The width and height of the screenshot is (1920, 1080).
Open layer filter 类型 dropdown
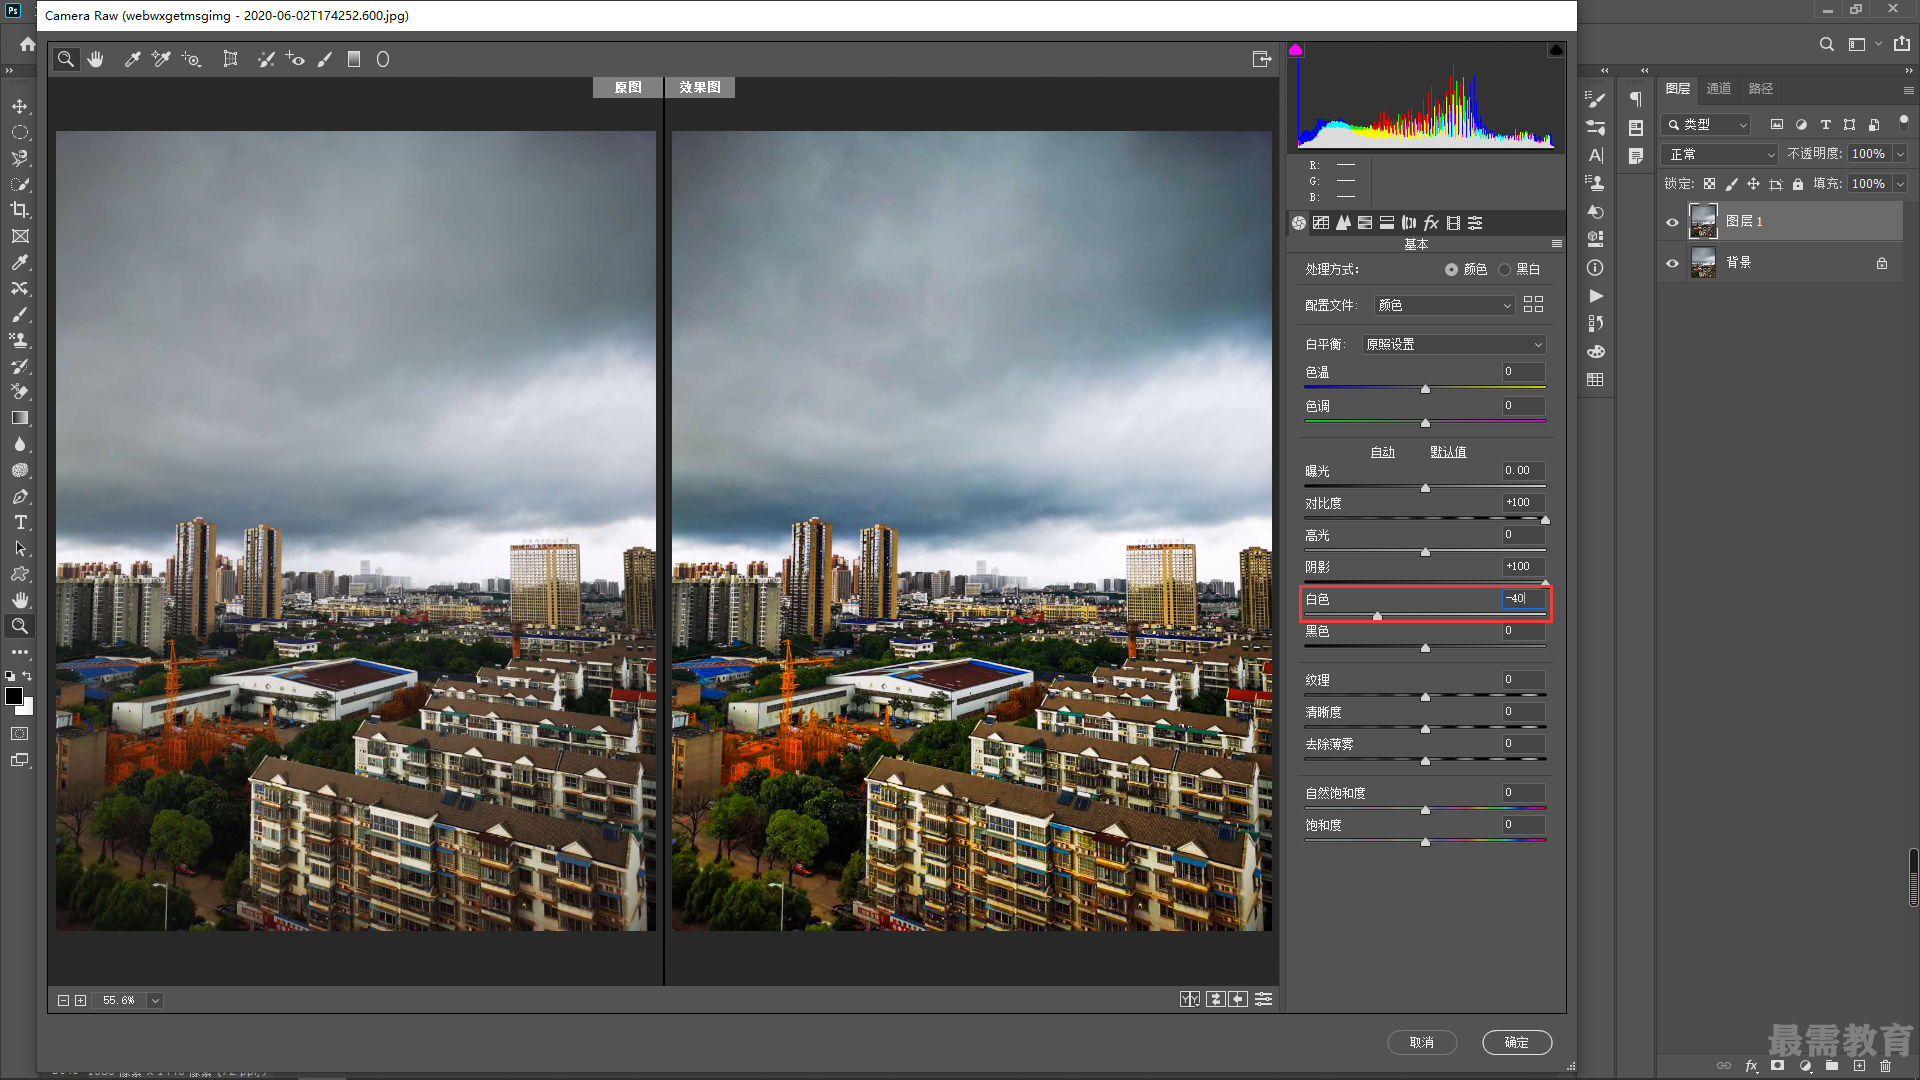click(x=1706, y=125)
